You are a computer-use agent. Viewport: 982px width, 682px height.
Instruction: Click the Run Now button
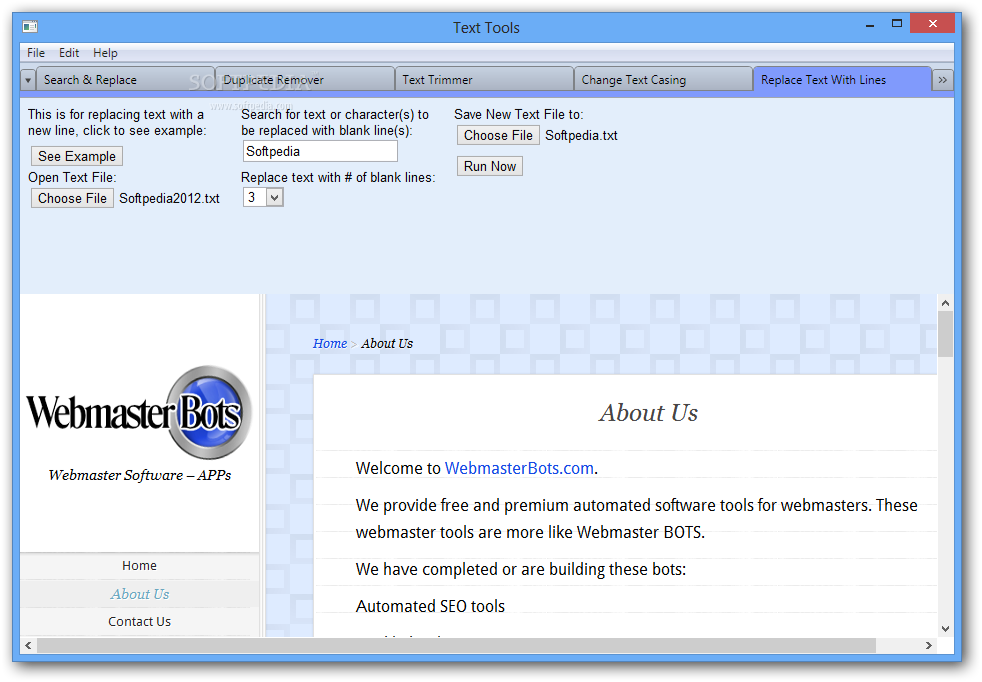pyautogui.click(x=490, y=166)
